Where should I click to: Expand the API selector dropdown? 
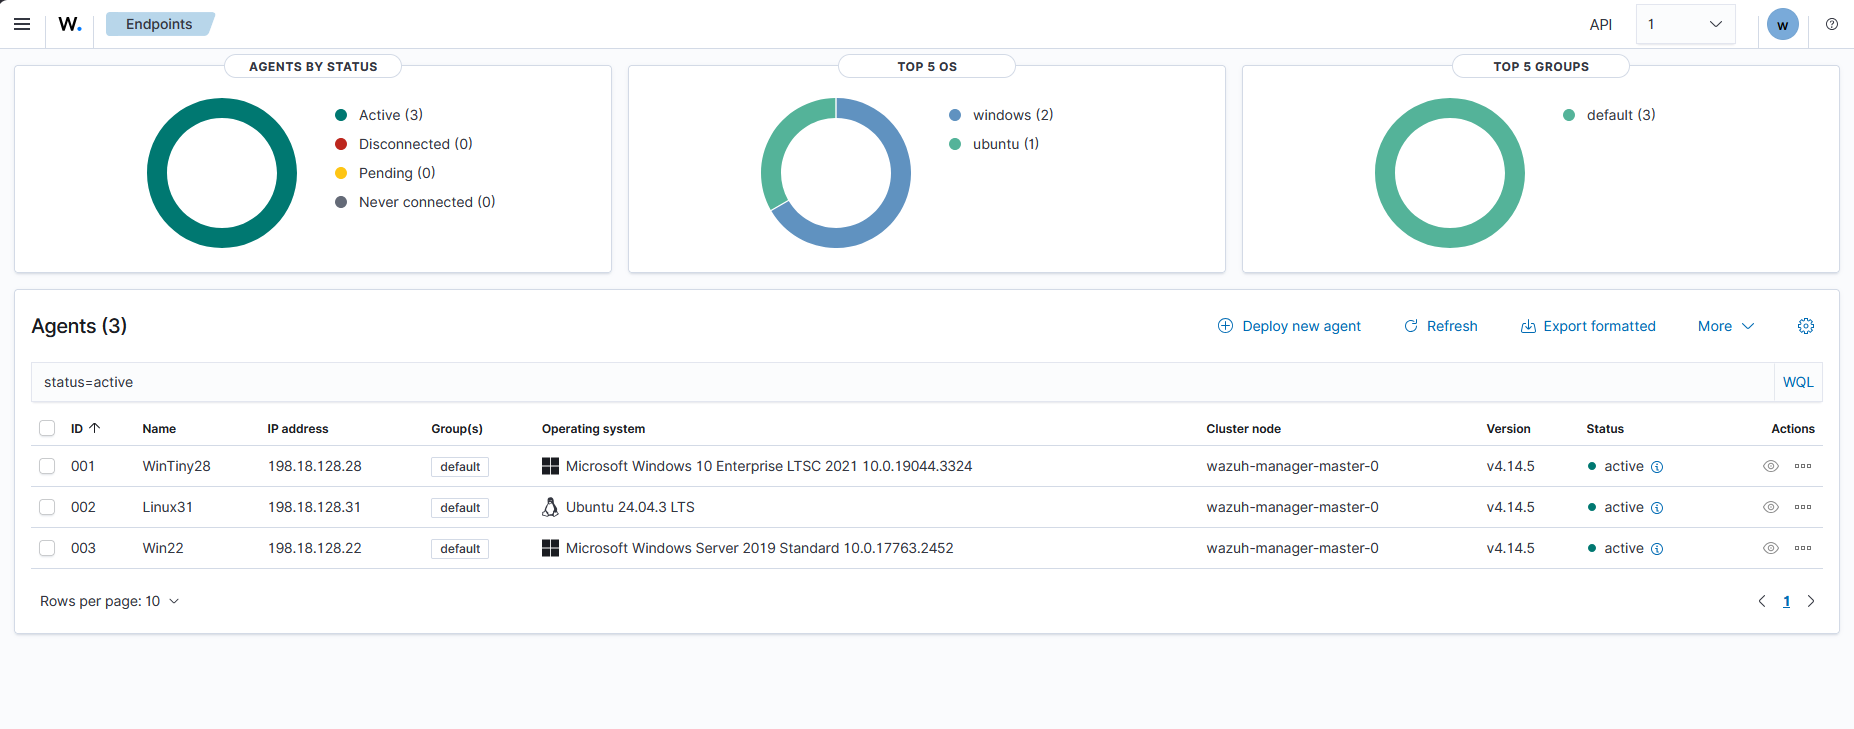pos(1685,24)
